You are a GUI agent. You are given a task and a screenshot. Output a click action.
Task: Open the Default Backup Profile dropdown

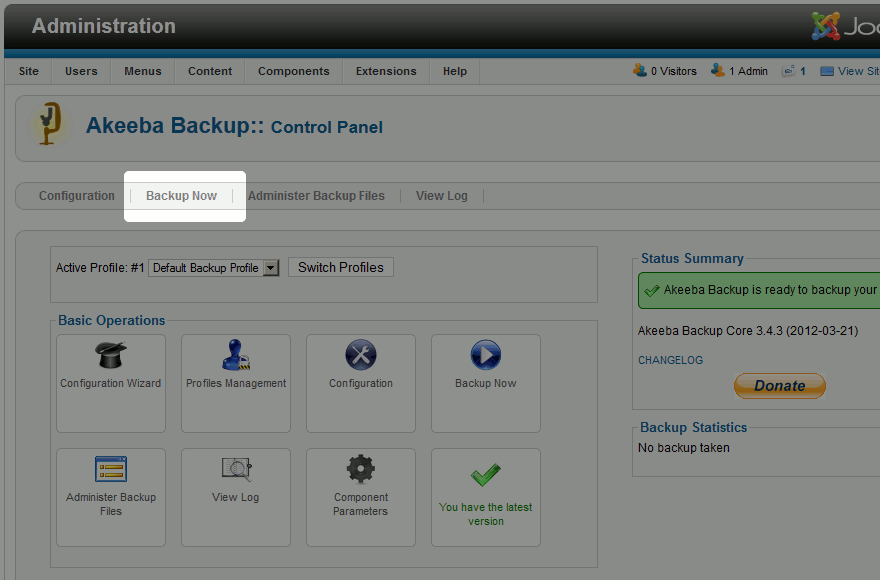(213, 268)
